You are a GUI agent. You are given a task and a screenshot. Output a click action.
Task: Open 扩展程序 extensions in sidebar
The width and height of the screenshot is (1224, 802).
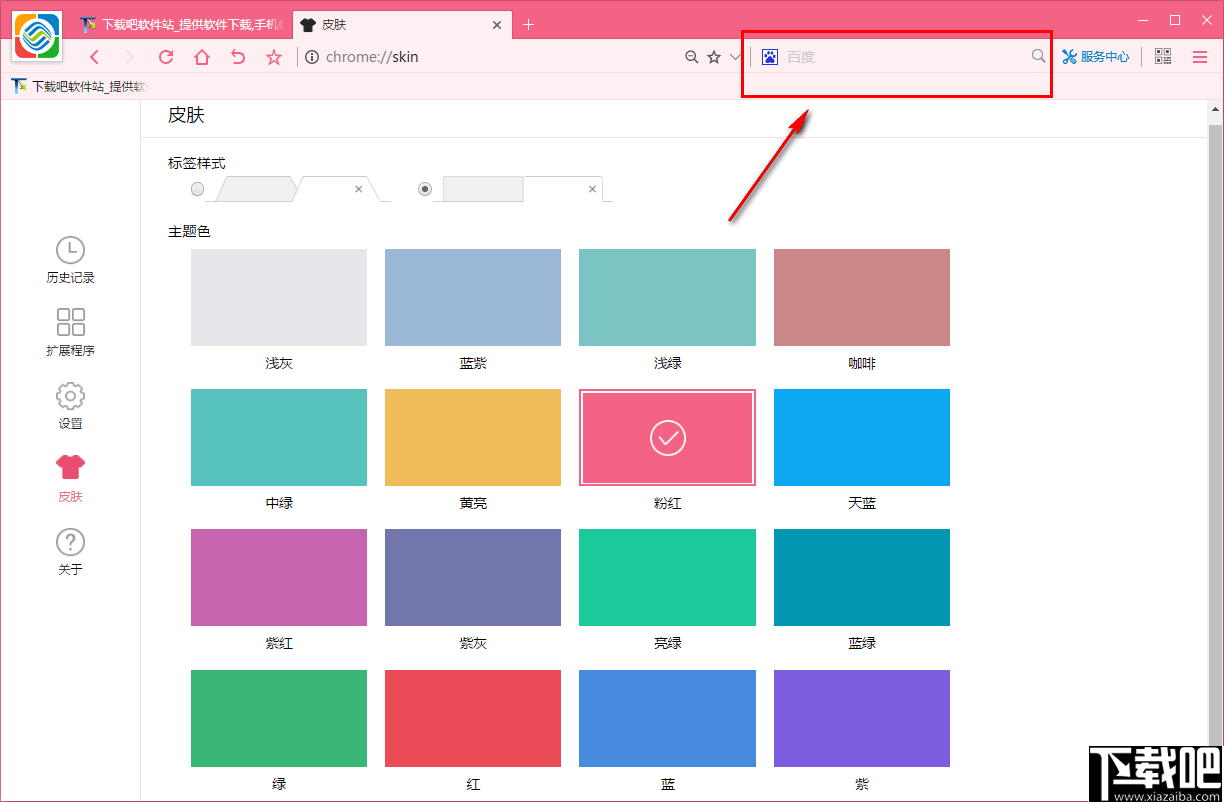coord(70,332)
